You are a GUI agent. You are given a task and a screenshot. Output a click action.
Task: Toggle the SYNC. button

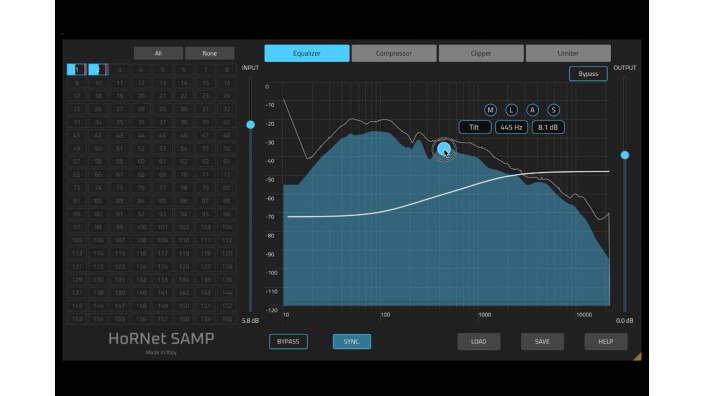352,342
